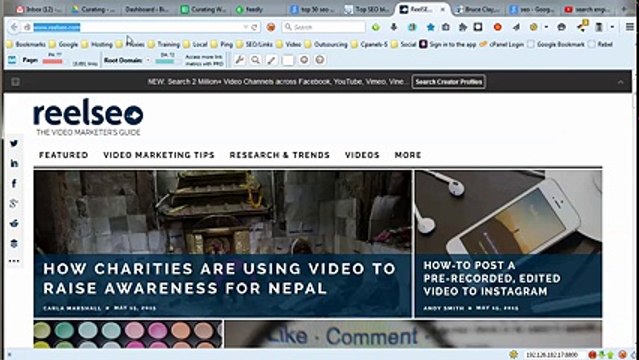
Task: Switch to the feedly tab
Action: pos(254,9)
